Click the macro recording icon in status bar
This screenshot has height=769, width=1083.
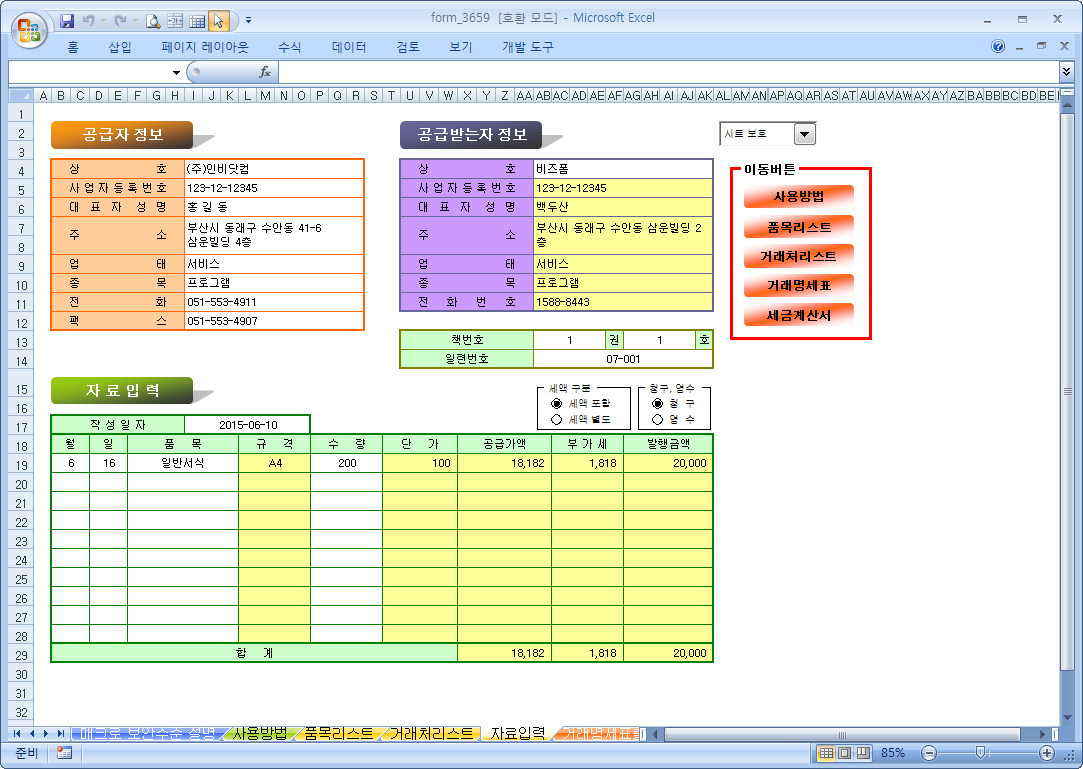[x=65, y=752]
